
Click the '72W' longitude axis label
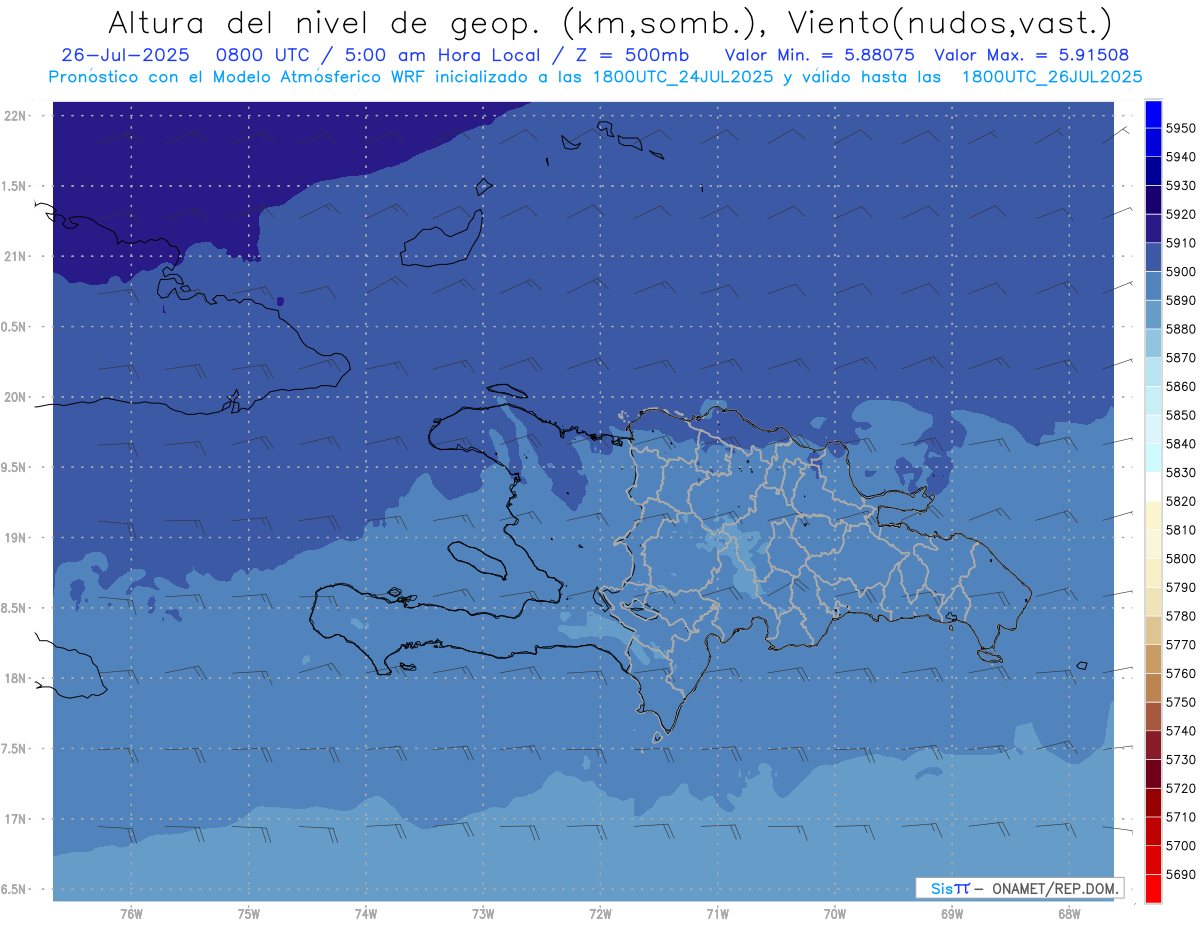pyautogui.click(x=601, y=914)
